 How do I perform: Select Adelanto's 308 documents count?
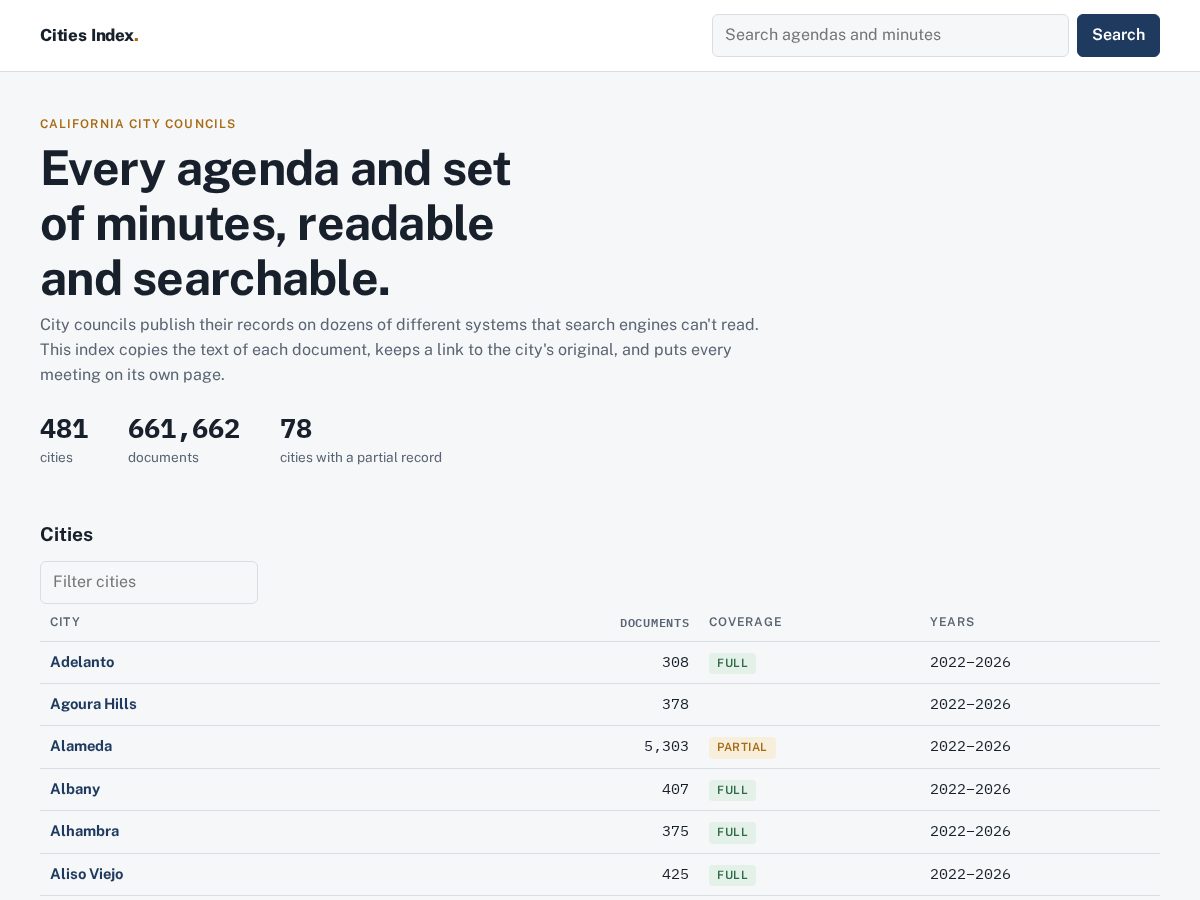click(x=675, y=662)
